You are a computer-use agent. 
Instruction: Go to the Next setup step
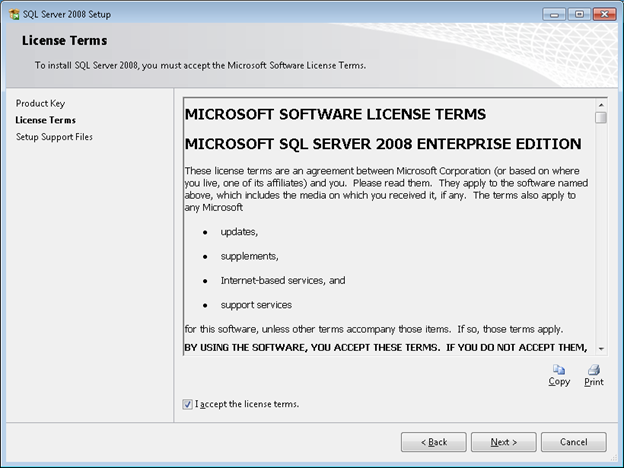coord(503,442)
